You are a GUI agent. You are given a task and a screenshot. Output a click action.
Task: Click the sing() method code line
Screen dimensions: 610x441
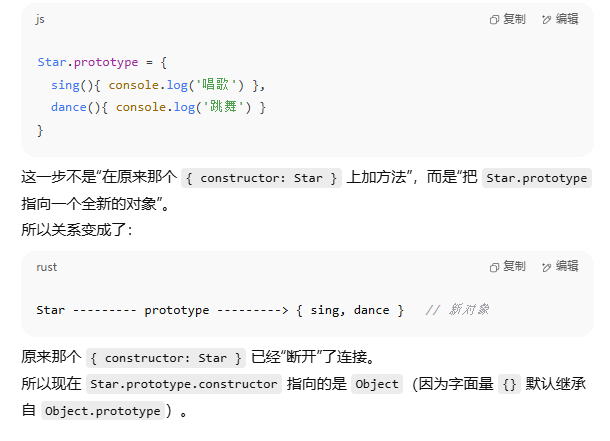point(158,85)
